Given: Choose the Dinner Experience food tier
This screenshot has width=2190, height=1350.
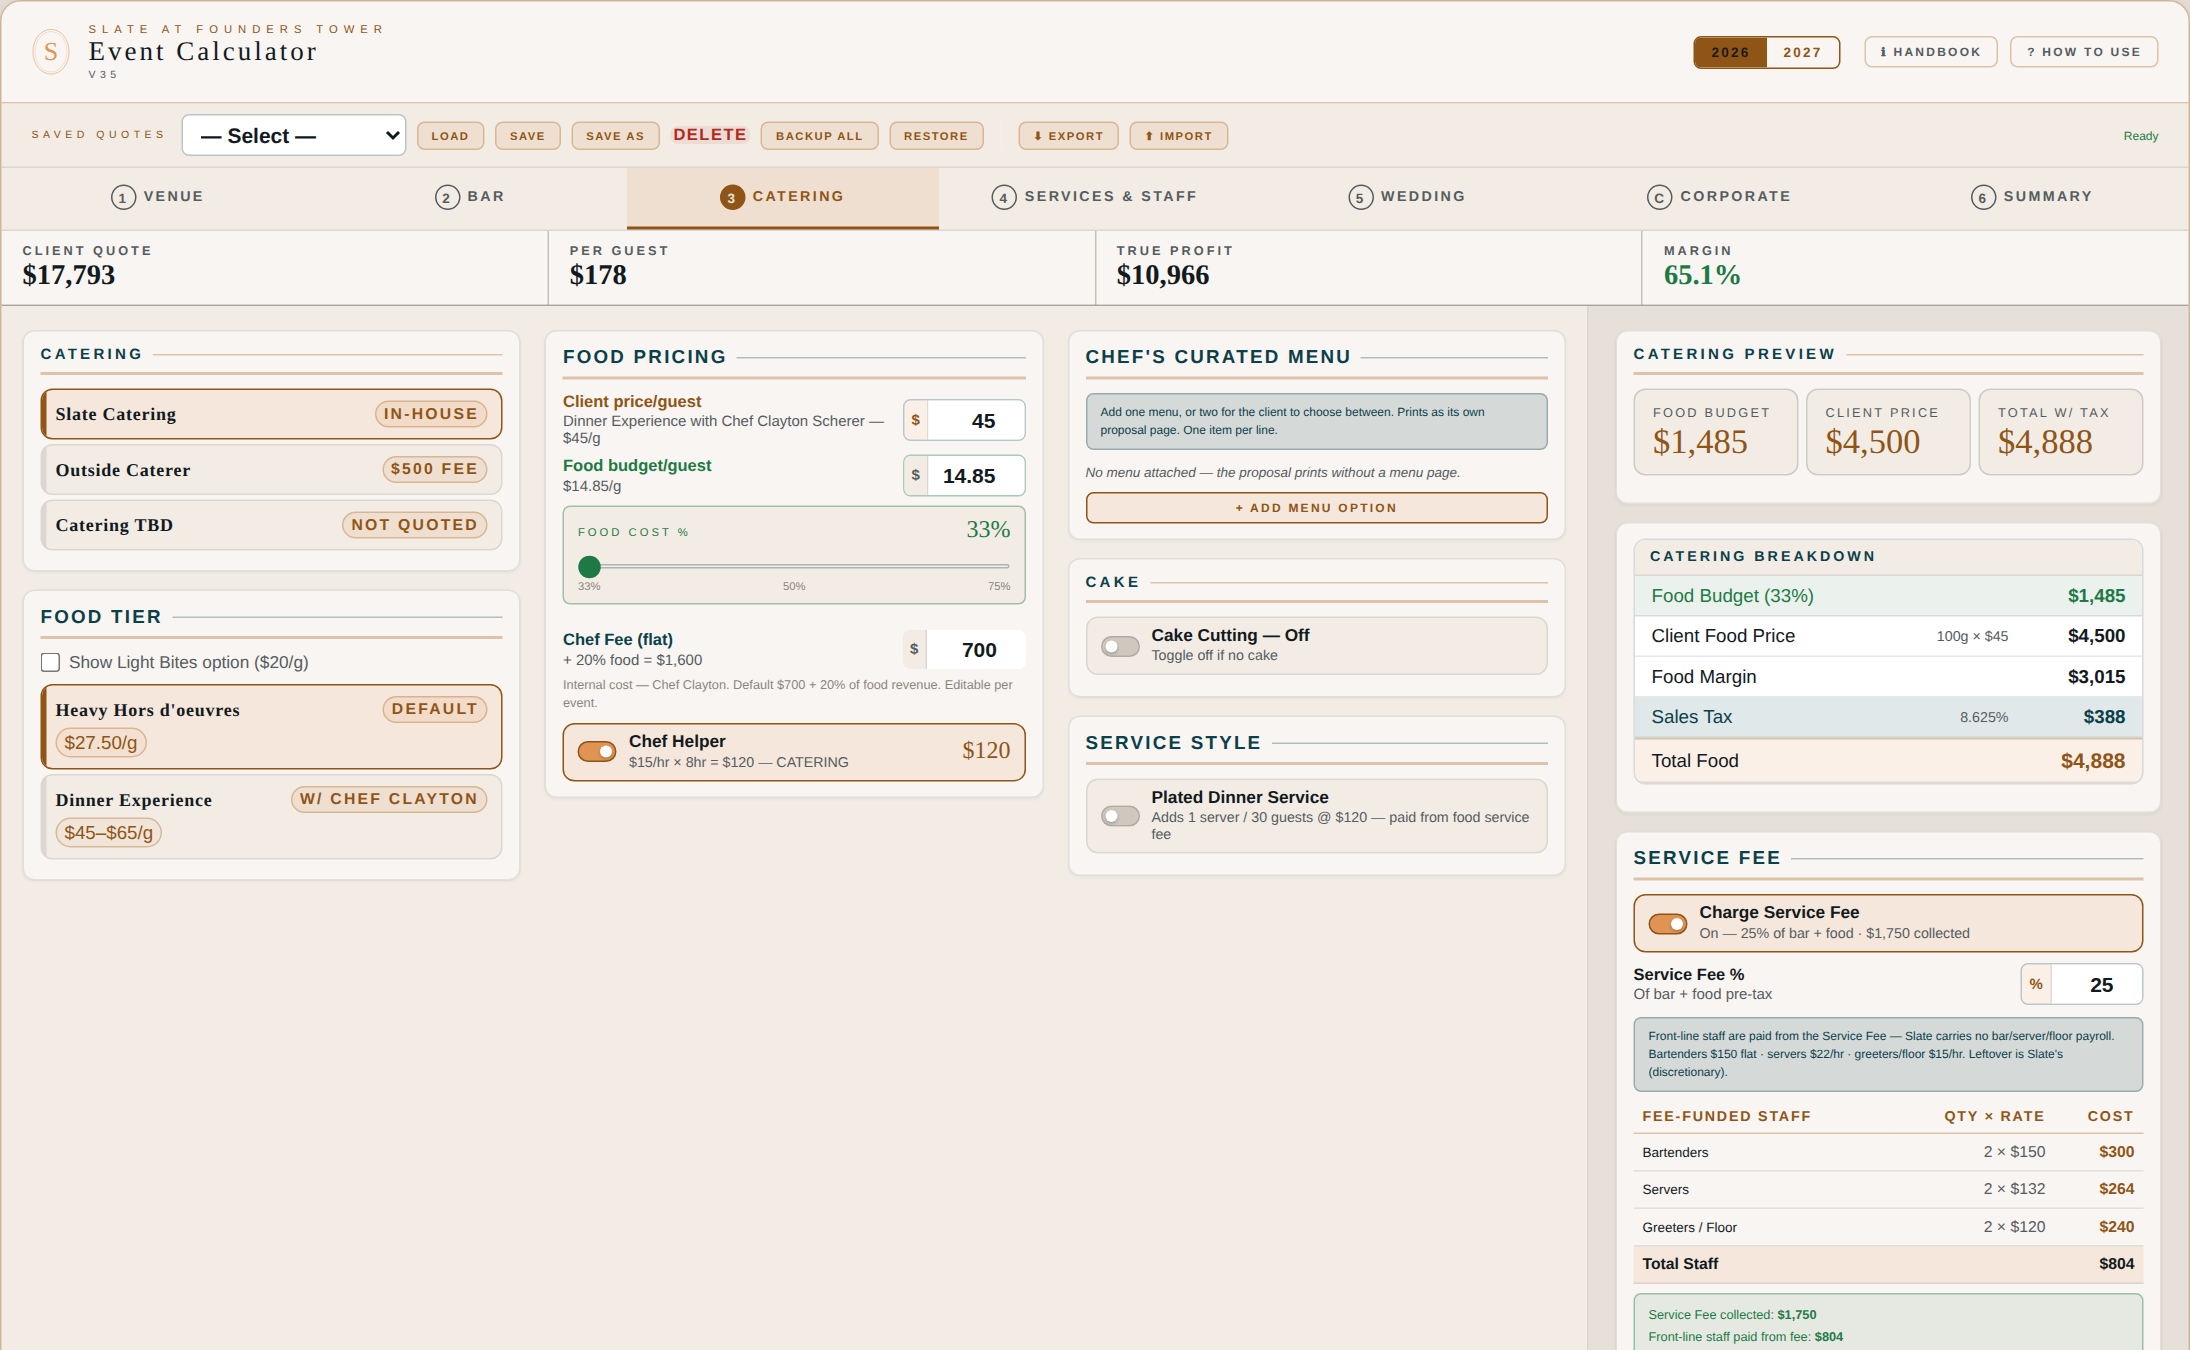Looking at the screenshot, I should 271,817.
